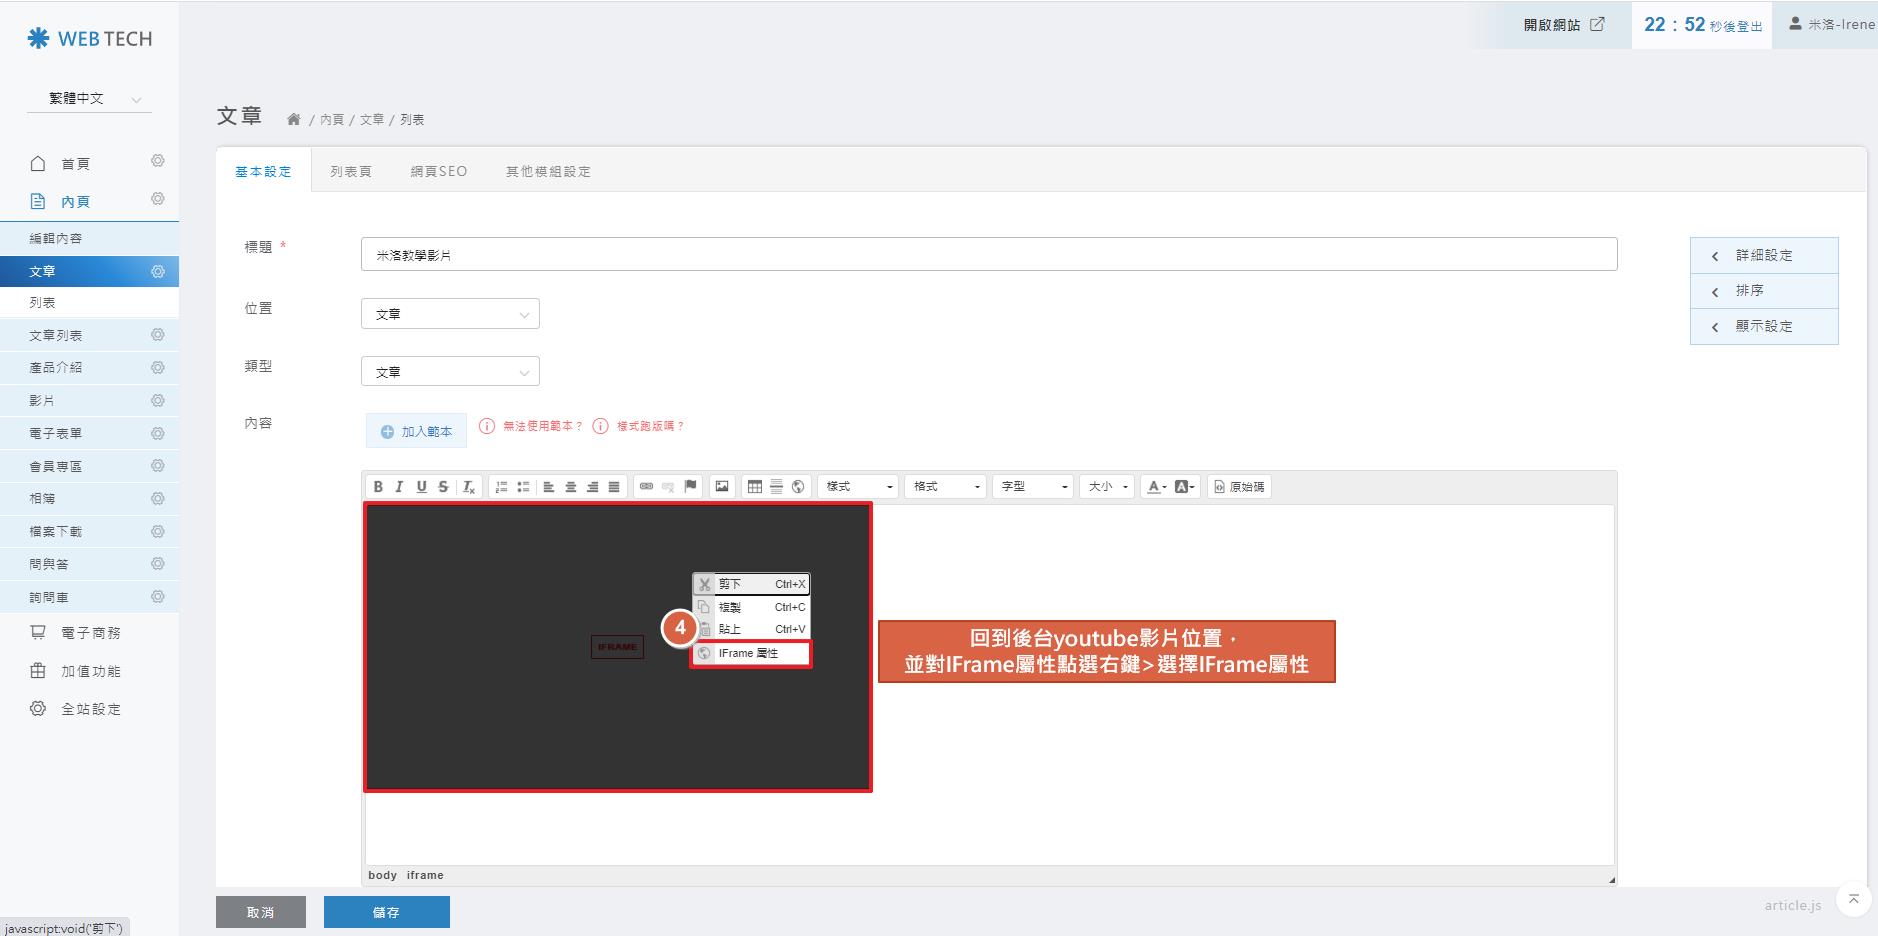
Task: Expand the 繁體中文 language selector
Action: pyautogui.click(x=89, y=99)
